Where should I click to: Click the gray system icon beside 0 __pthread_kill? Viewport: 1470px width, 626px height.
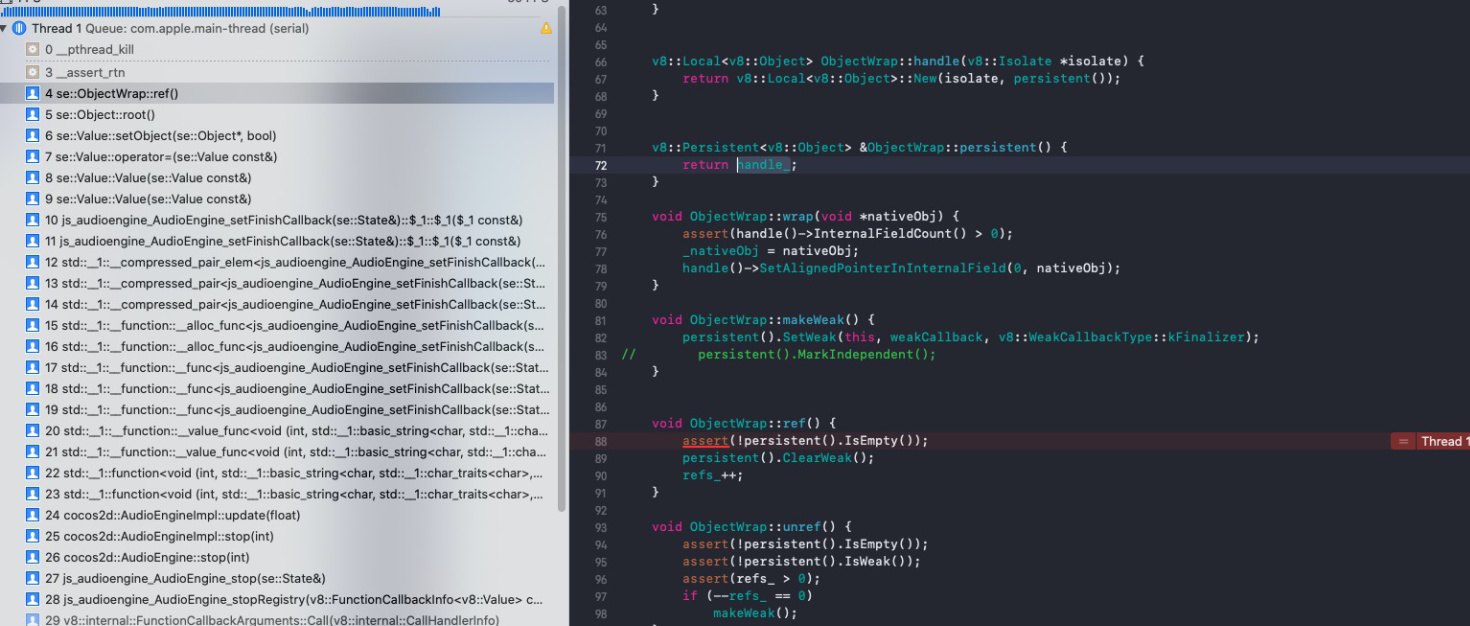point(33,50)
